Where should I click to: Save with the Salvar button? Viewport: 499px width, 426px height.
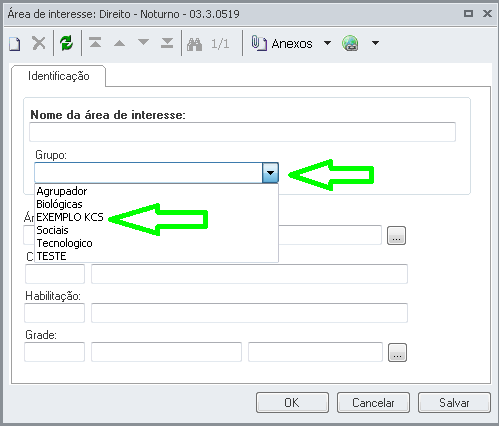454,403
